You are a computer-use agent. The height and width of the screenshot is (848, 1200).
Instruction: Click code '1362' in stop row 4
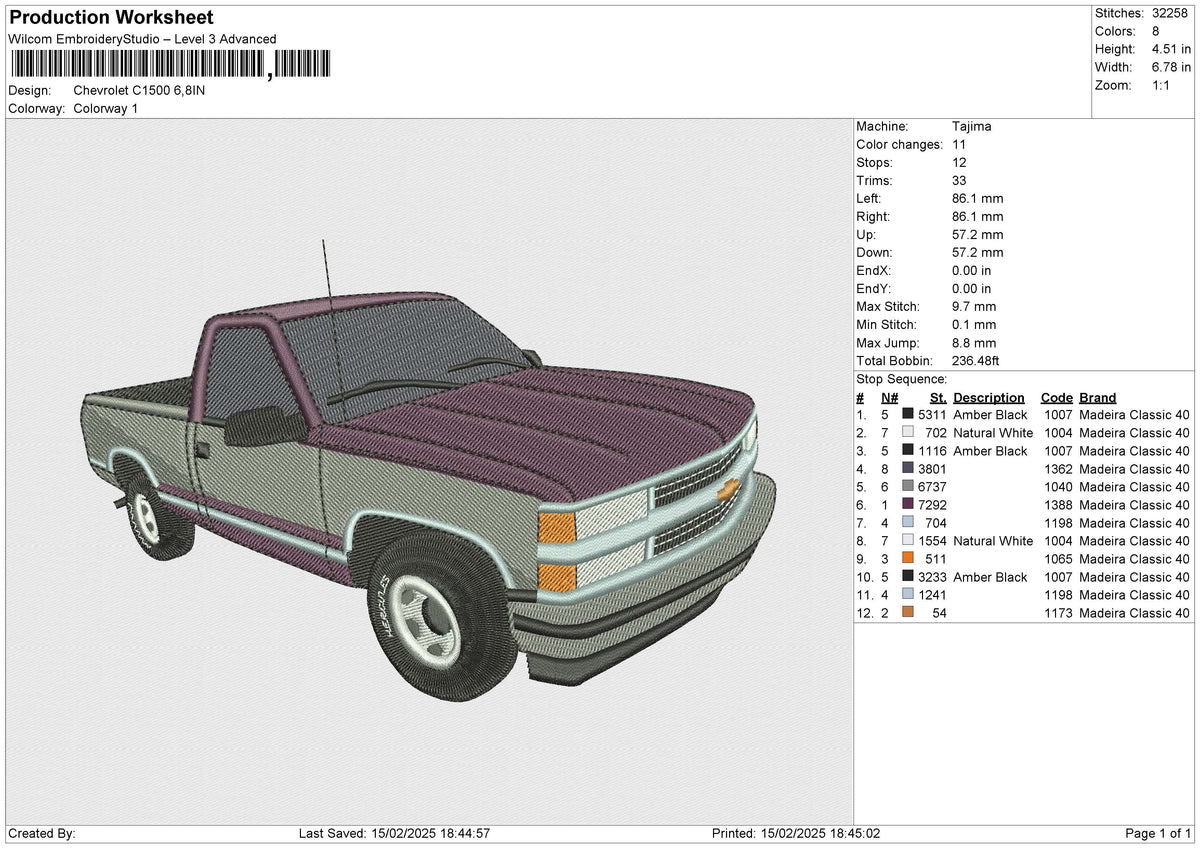pos(1059,469)
